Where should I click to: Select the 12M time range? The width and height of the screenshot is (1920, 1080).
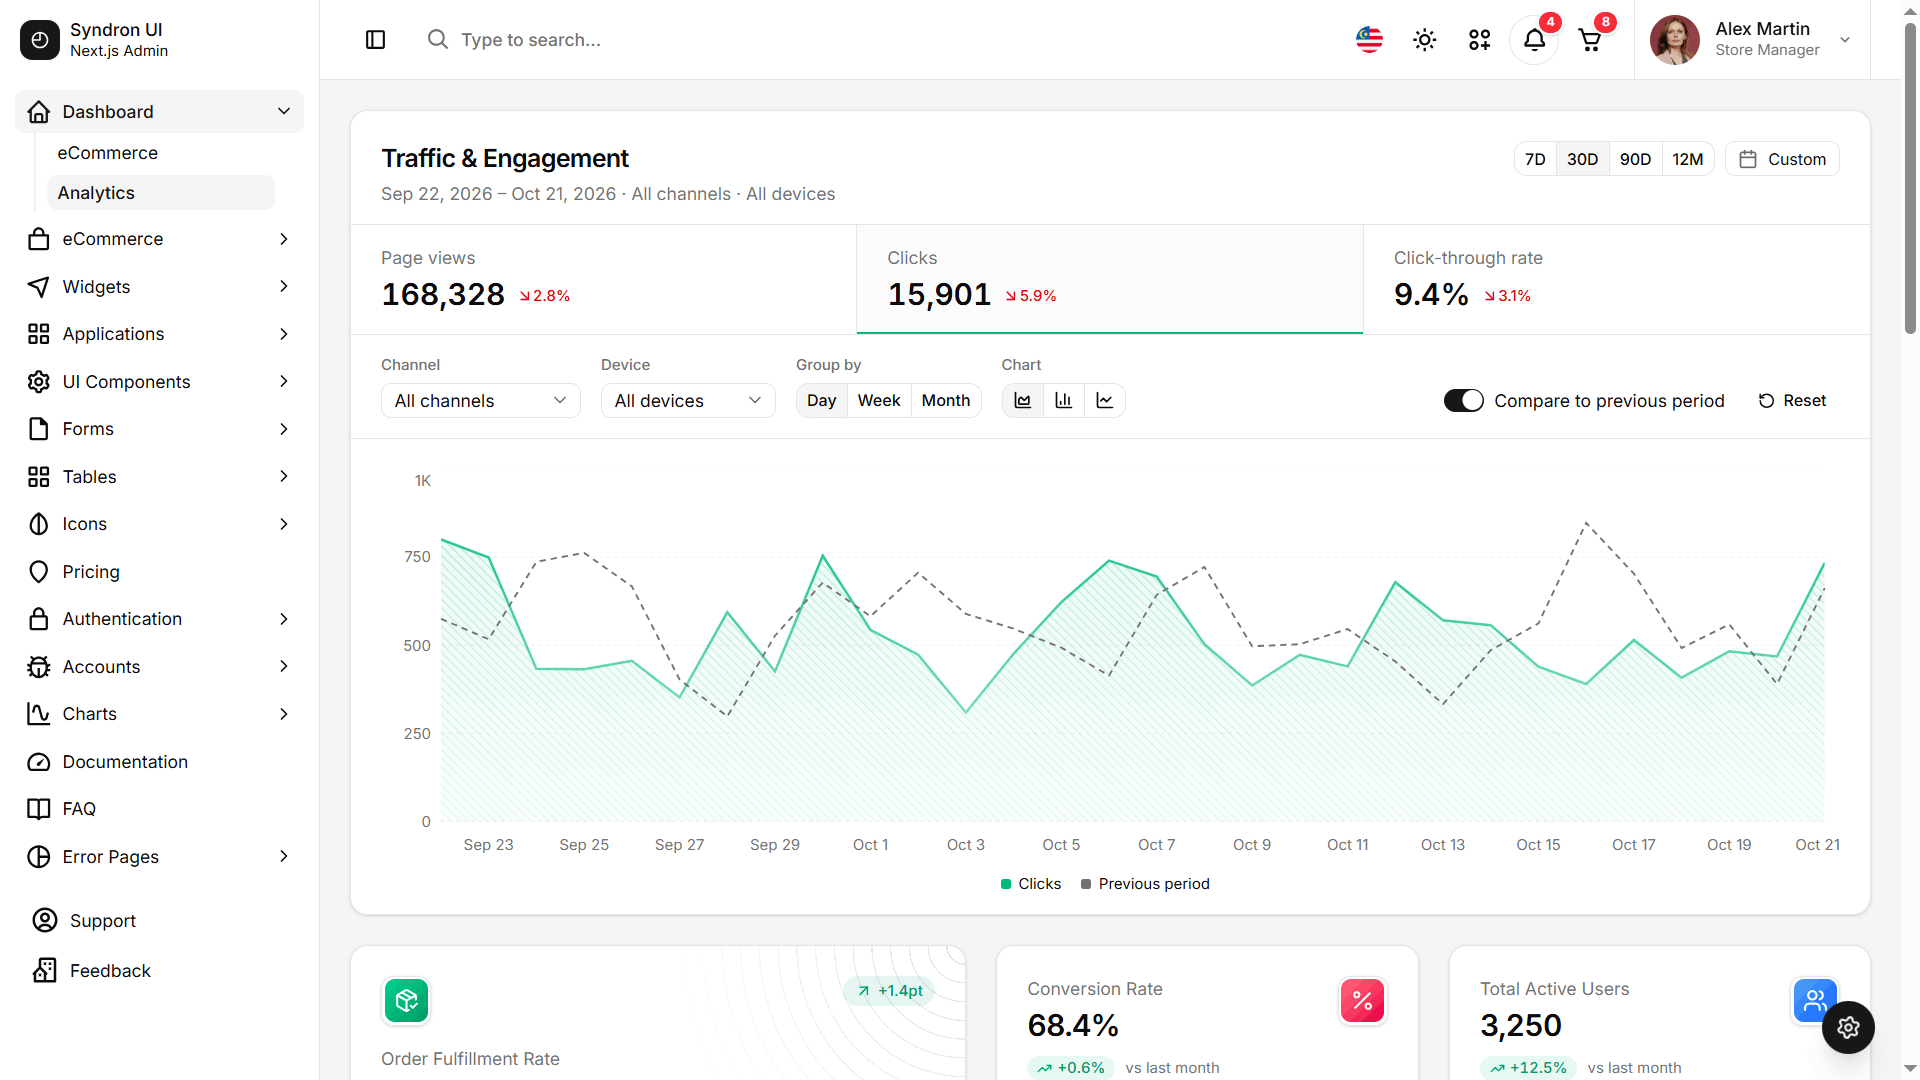[x=1688, y=159]
